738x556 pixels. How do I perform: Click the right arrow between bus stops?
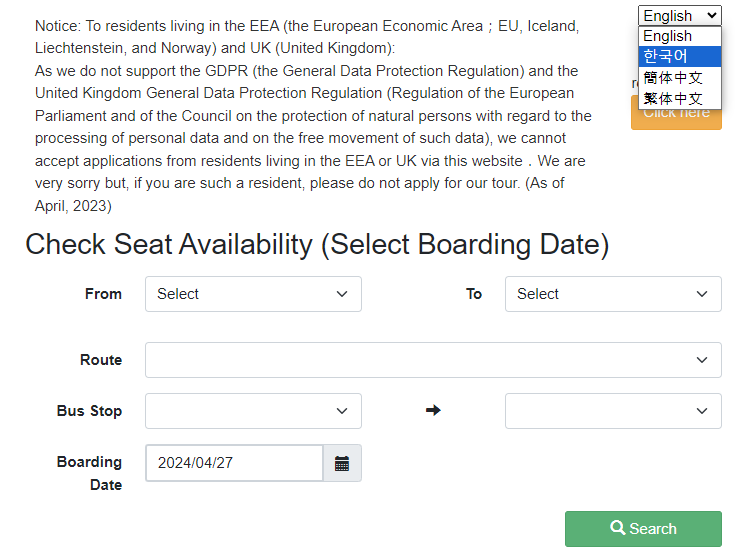433,410
